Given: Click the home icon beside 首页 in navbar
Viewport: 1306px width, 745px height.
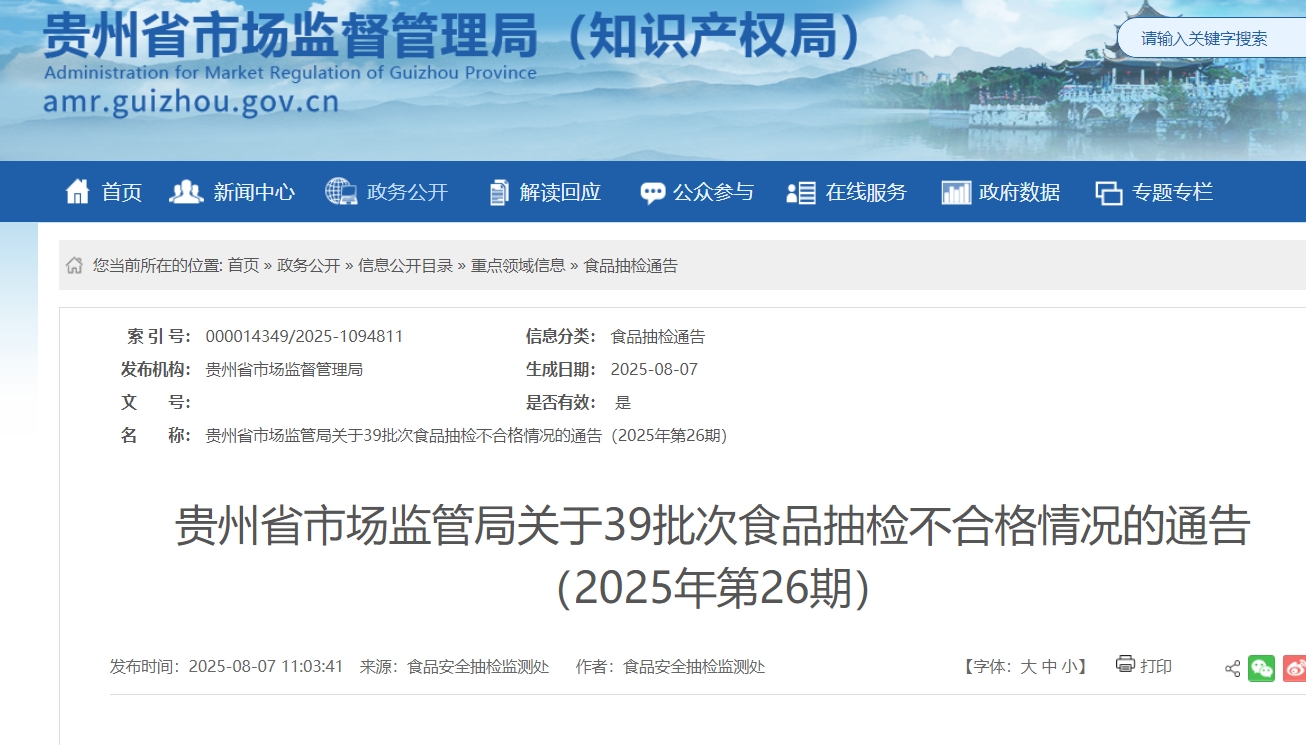Looking at the screenshot, I should point(77,192).
